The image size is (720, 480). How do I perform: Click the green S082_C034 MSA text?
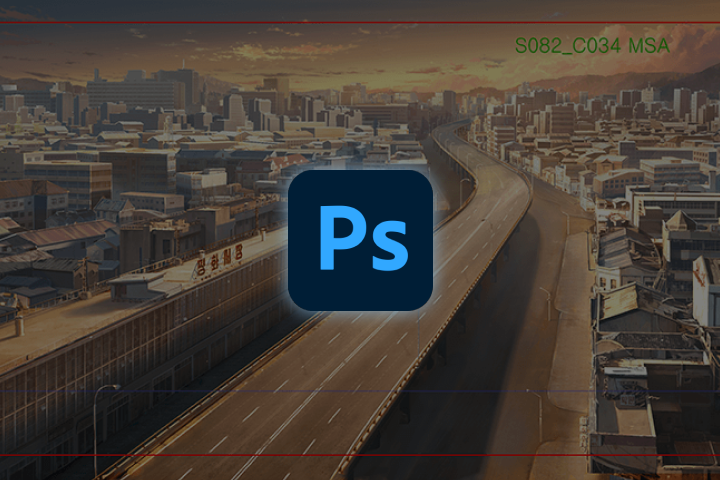pos(592,46)
